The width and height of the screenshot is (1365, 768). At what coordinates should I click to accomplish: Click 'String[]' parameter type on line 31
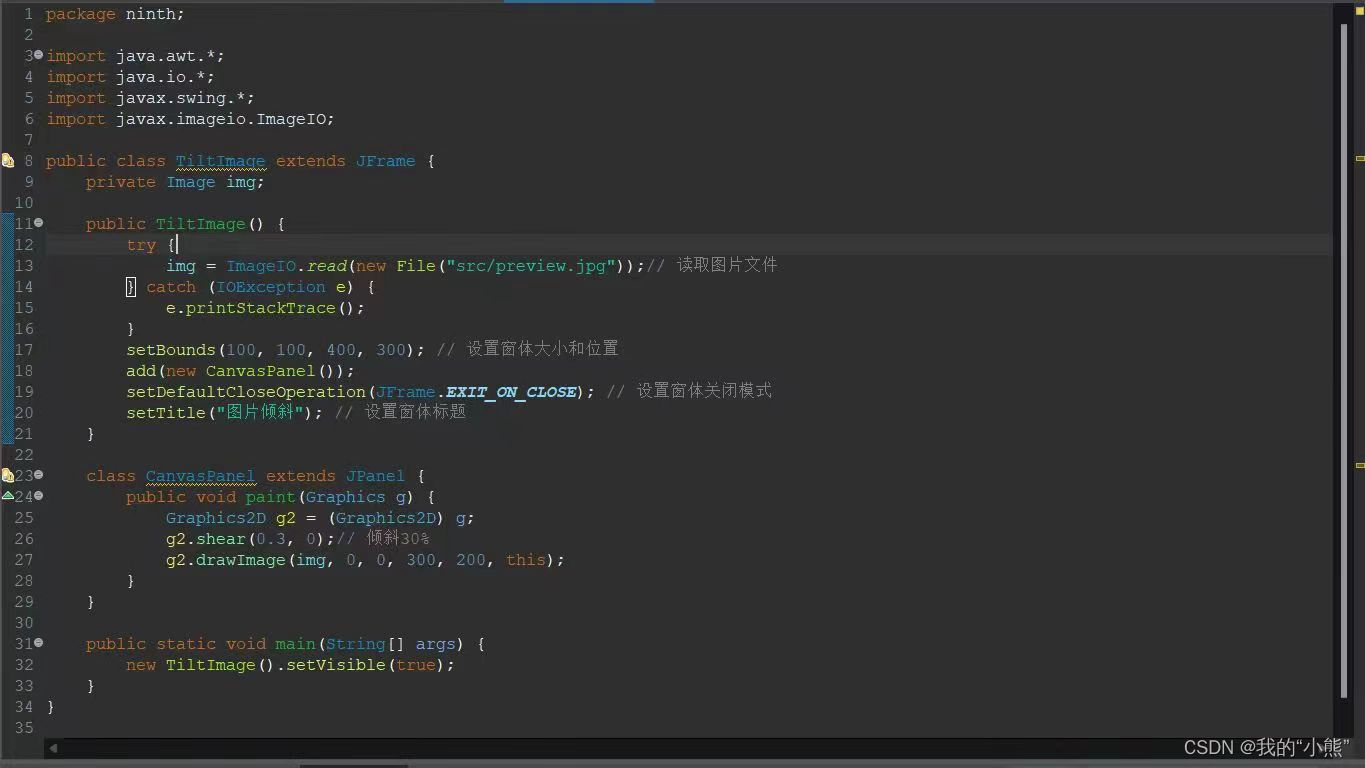(365, 644)
